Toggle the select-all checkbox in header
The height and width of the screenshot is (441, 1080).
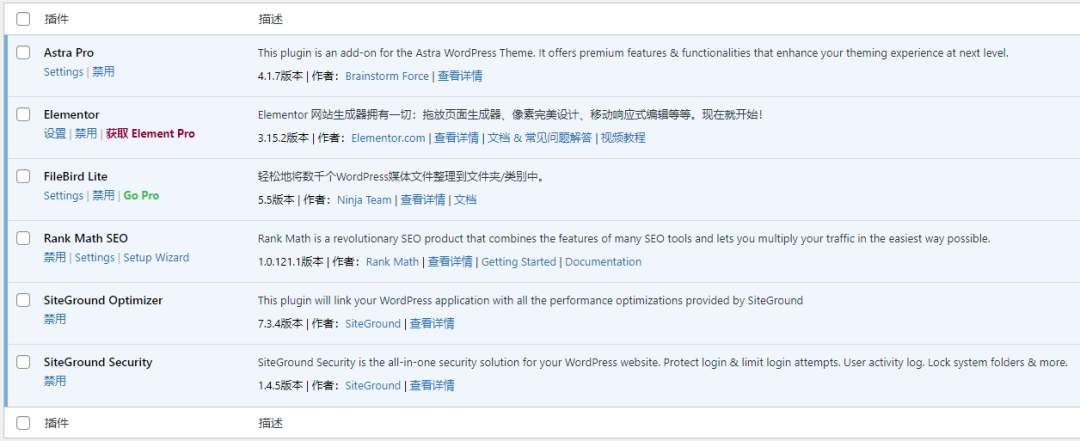tap(23, 18)
